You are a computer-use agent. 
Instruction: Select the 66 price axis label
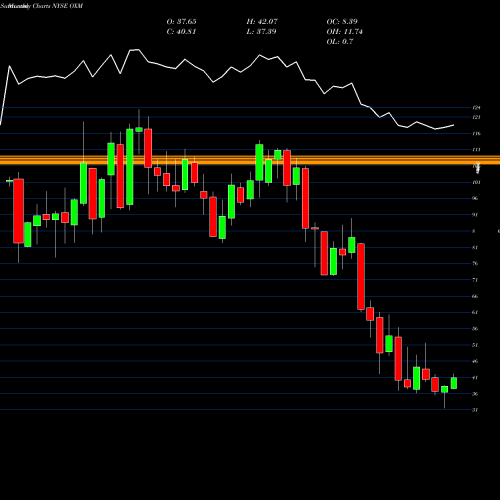coord(475,296)
